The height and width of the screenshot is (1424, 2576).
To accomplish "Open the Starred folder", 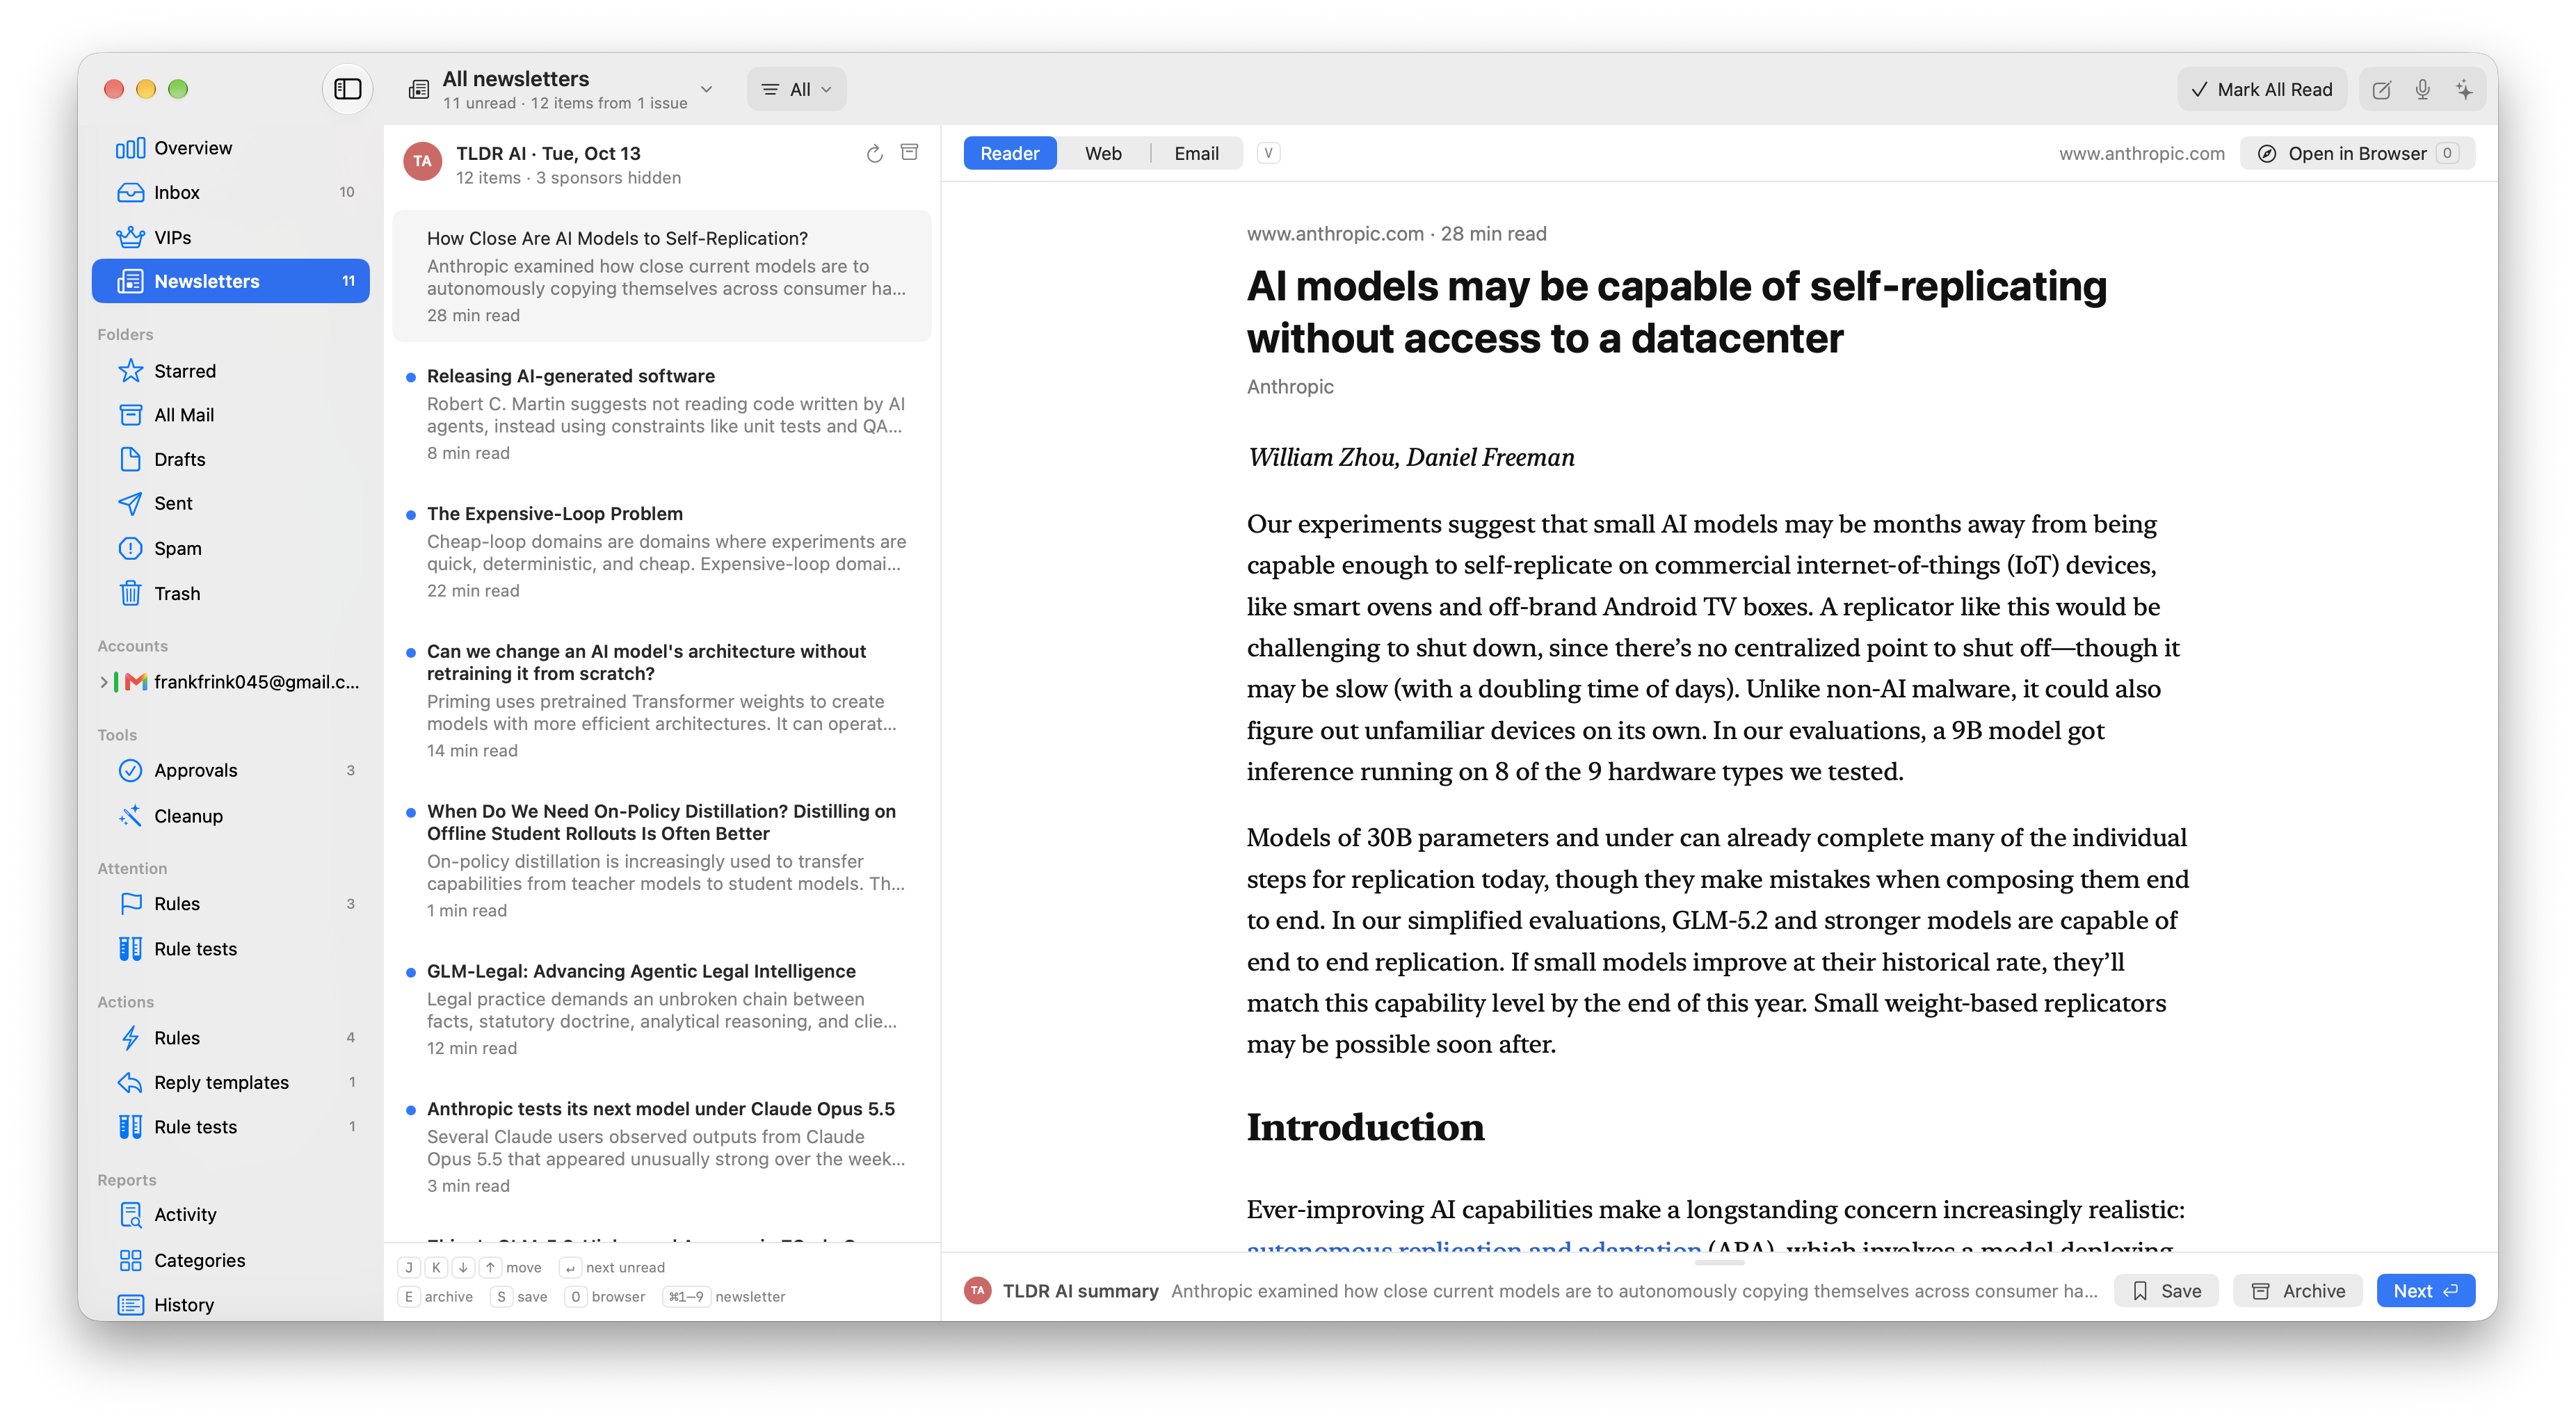I will pyautogui.click(x=231, y=371).
